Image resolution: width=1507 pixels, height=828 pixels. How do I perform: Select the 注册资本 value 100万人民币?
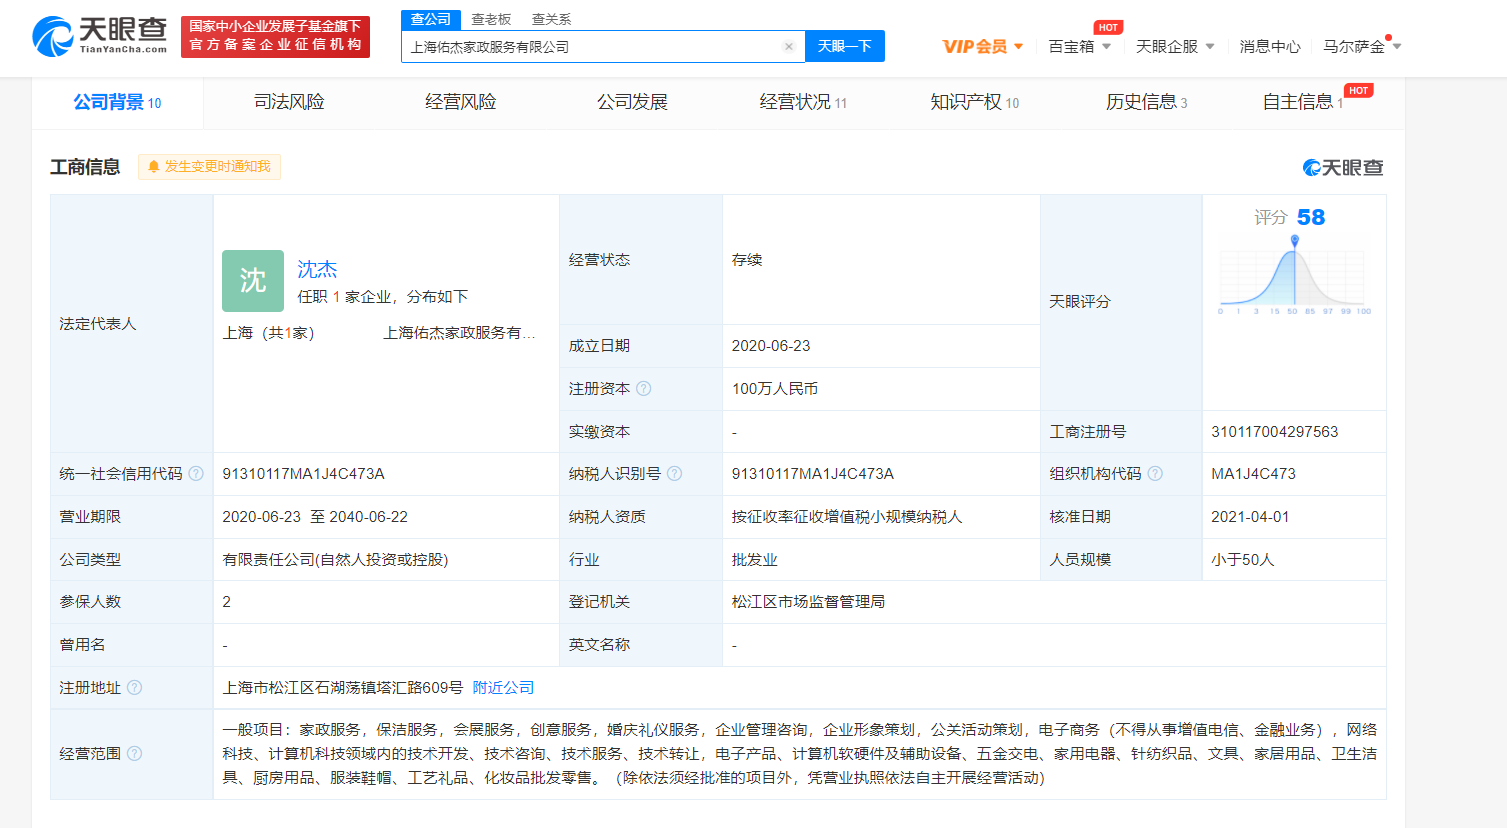[x=775, y=389]
